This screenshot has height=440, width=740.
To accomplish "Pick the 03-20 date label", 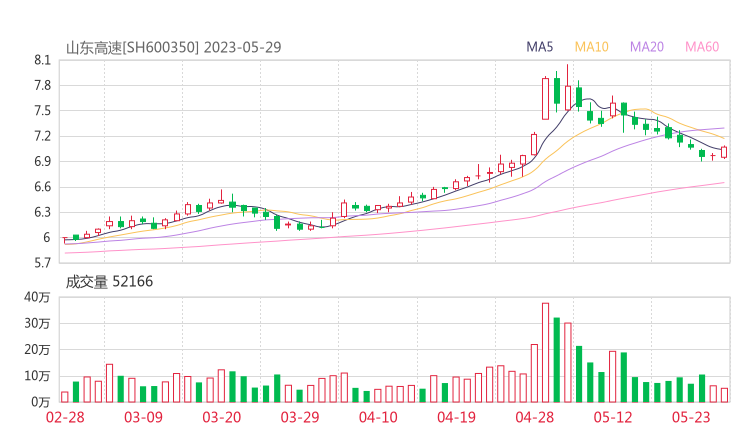I will (x=222, y=417).
